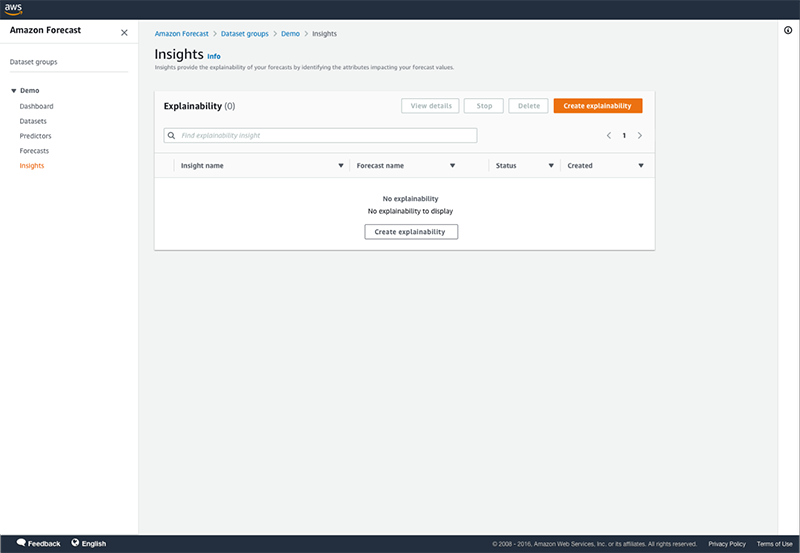
Task: Click the Stop button
Action: pos(484,106)
